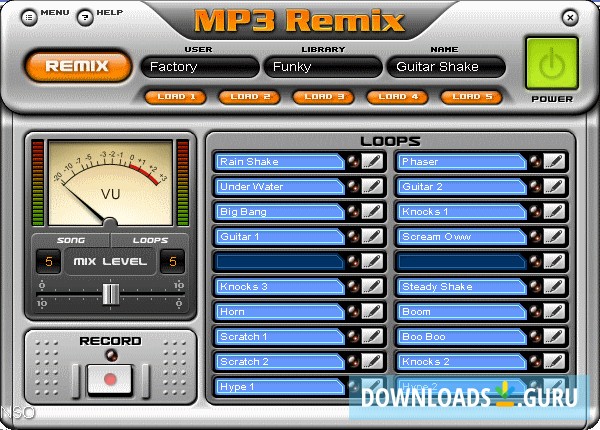Close MP3 Remix with the X button
This screenshot has height=430, width=600.
pos(570,18)
